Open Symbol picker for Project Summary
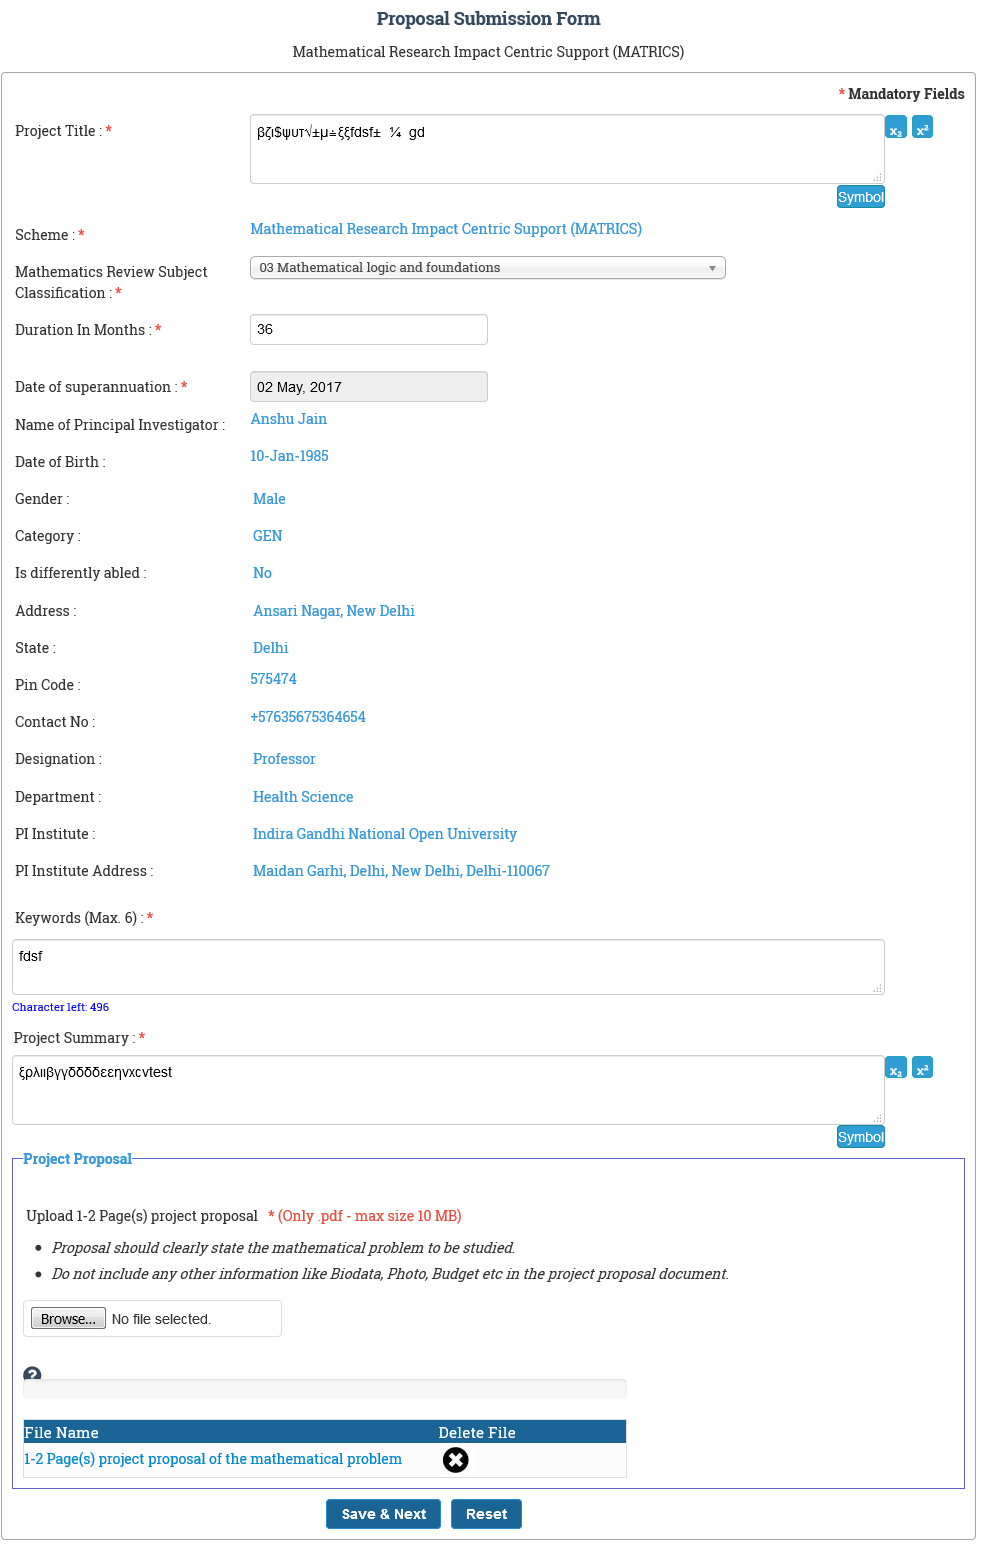Image resolution: width=986 pixels, height=1556 pixels. point(860,1137)
